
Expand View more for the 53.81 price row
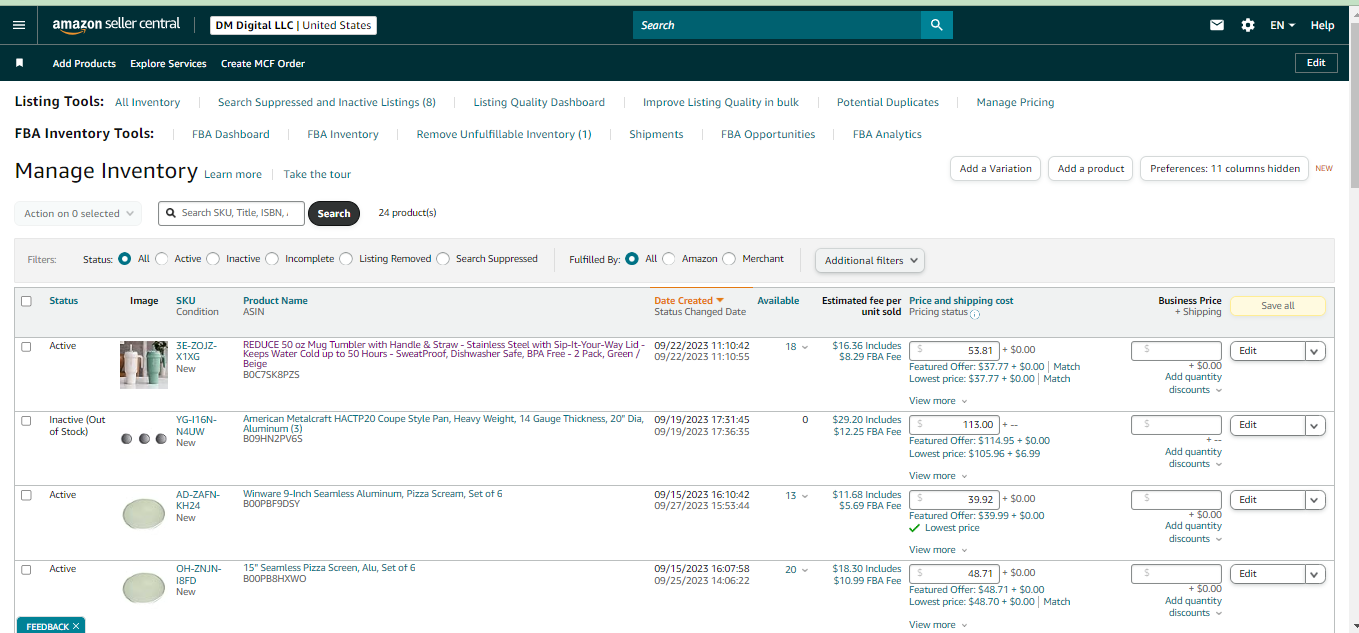tap(938, 401)
